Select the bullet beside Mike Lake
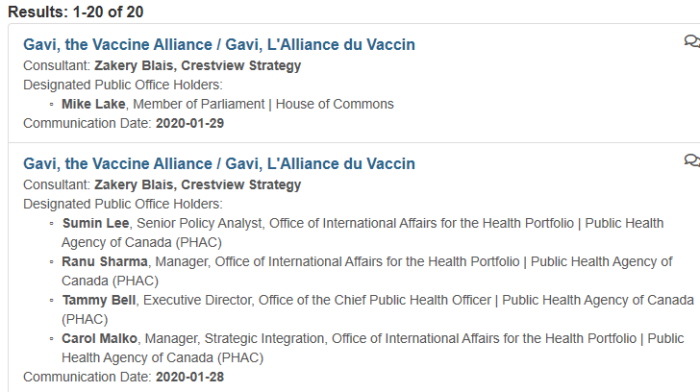Viewport: 700px width, 392px height. (x=52, y=104)
